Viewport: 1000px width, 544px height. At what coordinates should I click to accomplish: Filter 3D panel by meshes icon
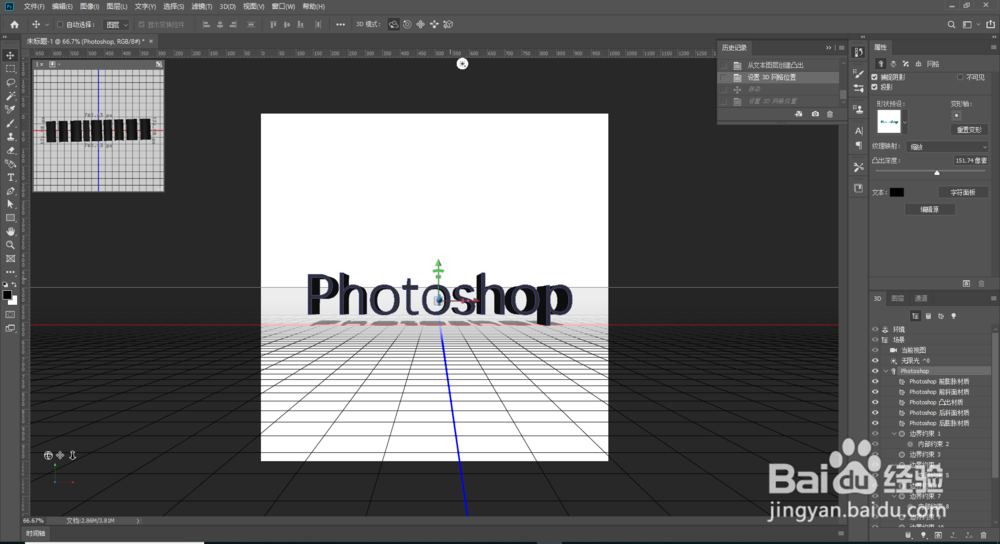tap(928, 316)
